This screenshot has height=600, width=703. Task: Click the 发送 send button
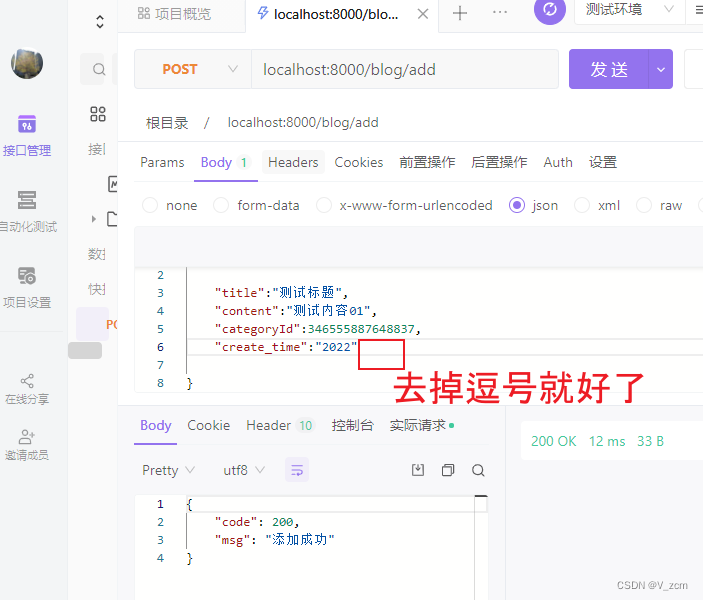[x=609, y=70]
